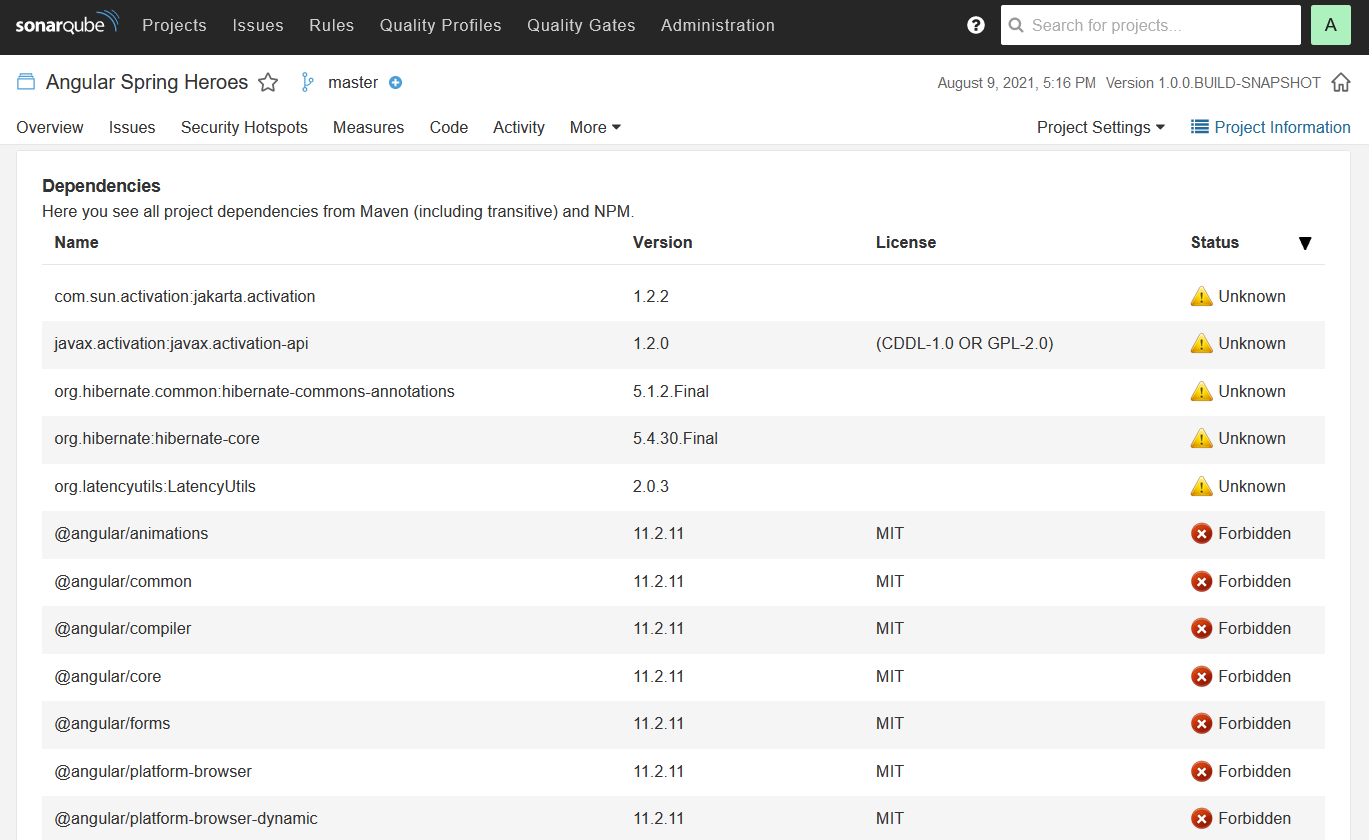Click warning icon for hibernate-core row
The height and width of the screenshot is (840, 1369).
click(1201, 438)
